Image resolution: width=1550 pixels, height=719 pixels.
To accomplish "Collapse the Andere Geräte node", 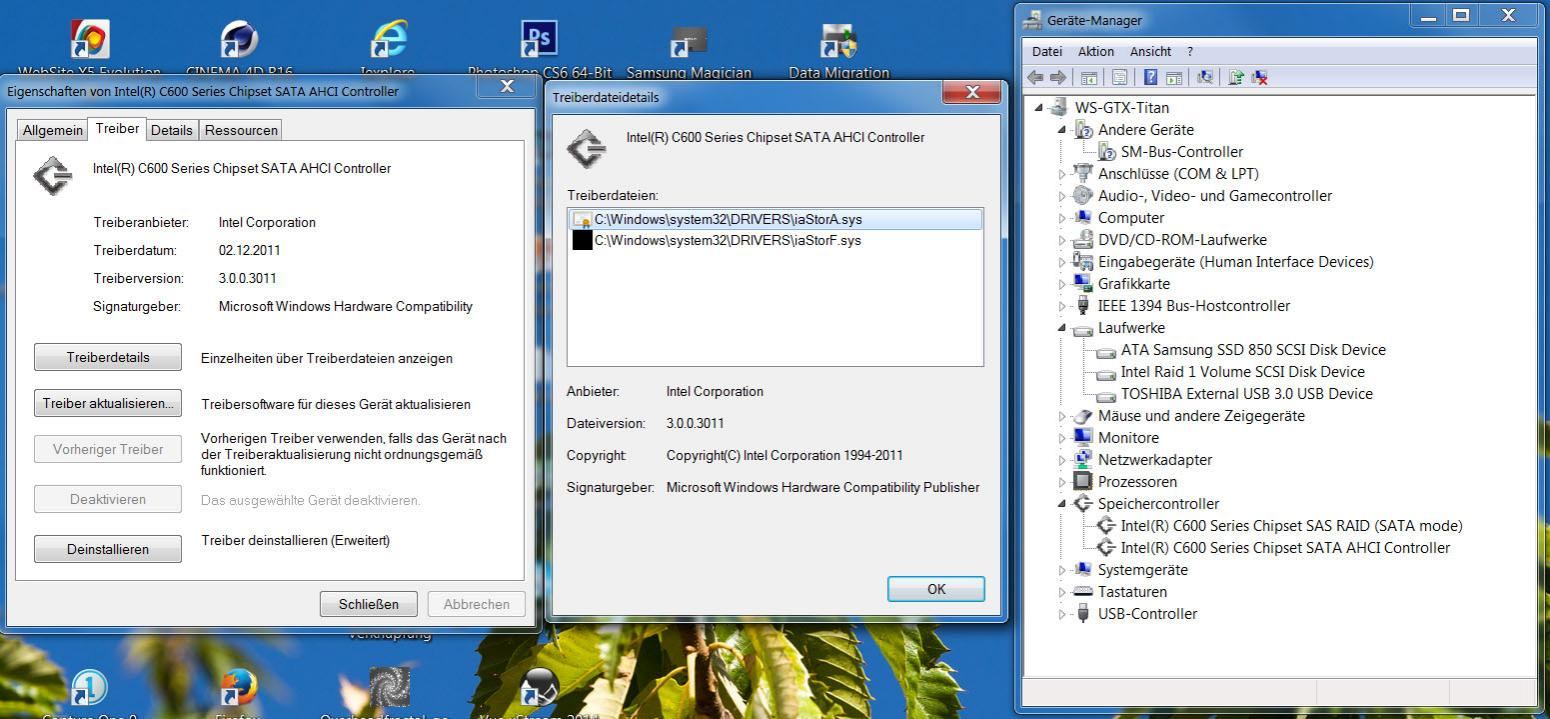I will (1062, 130).
